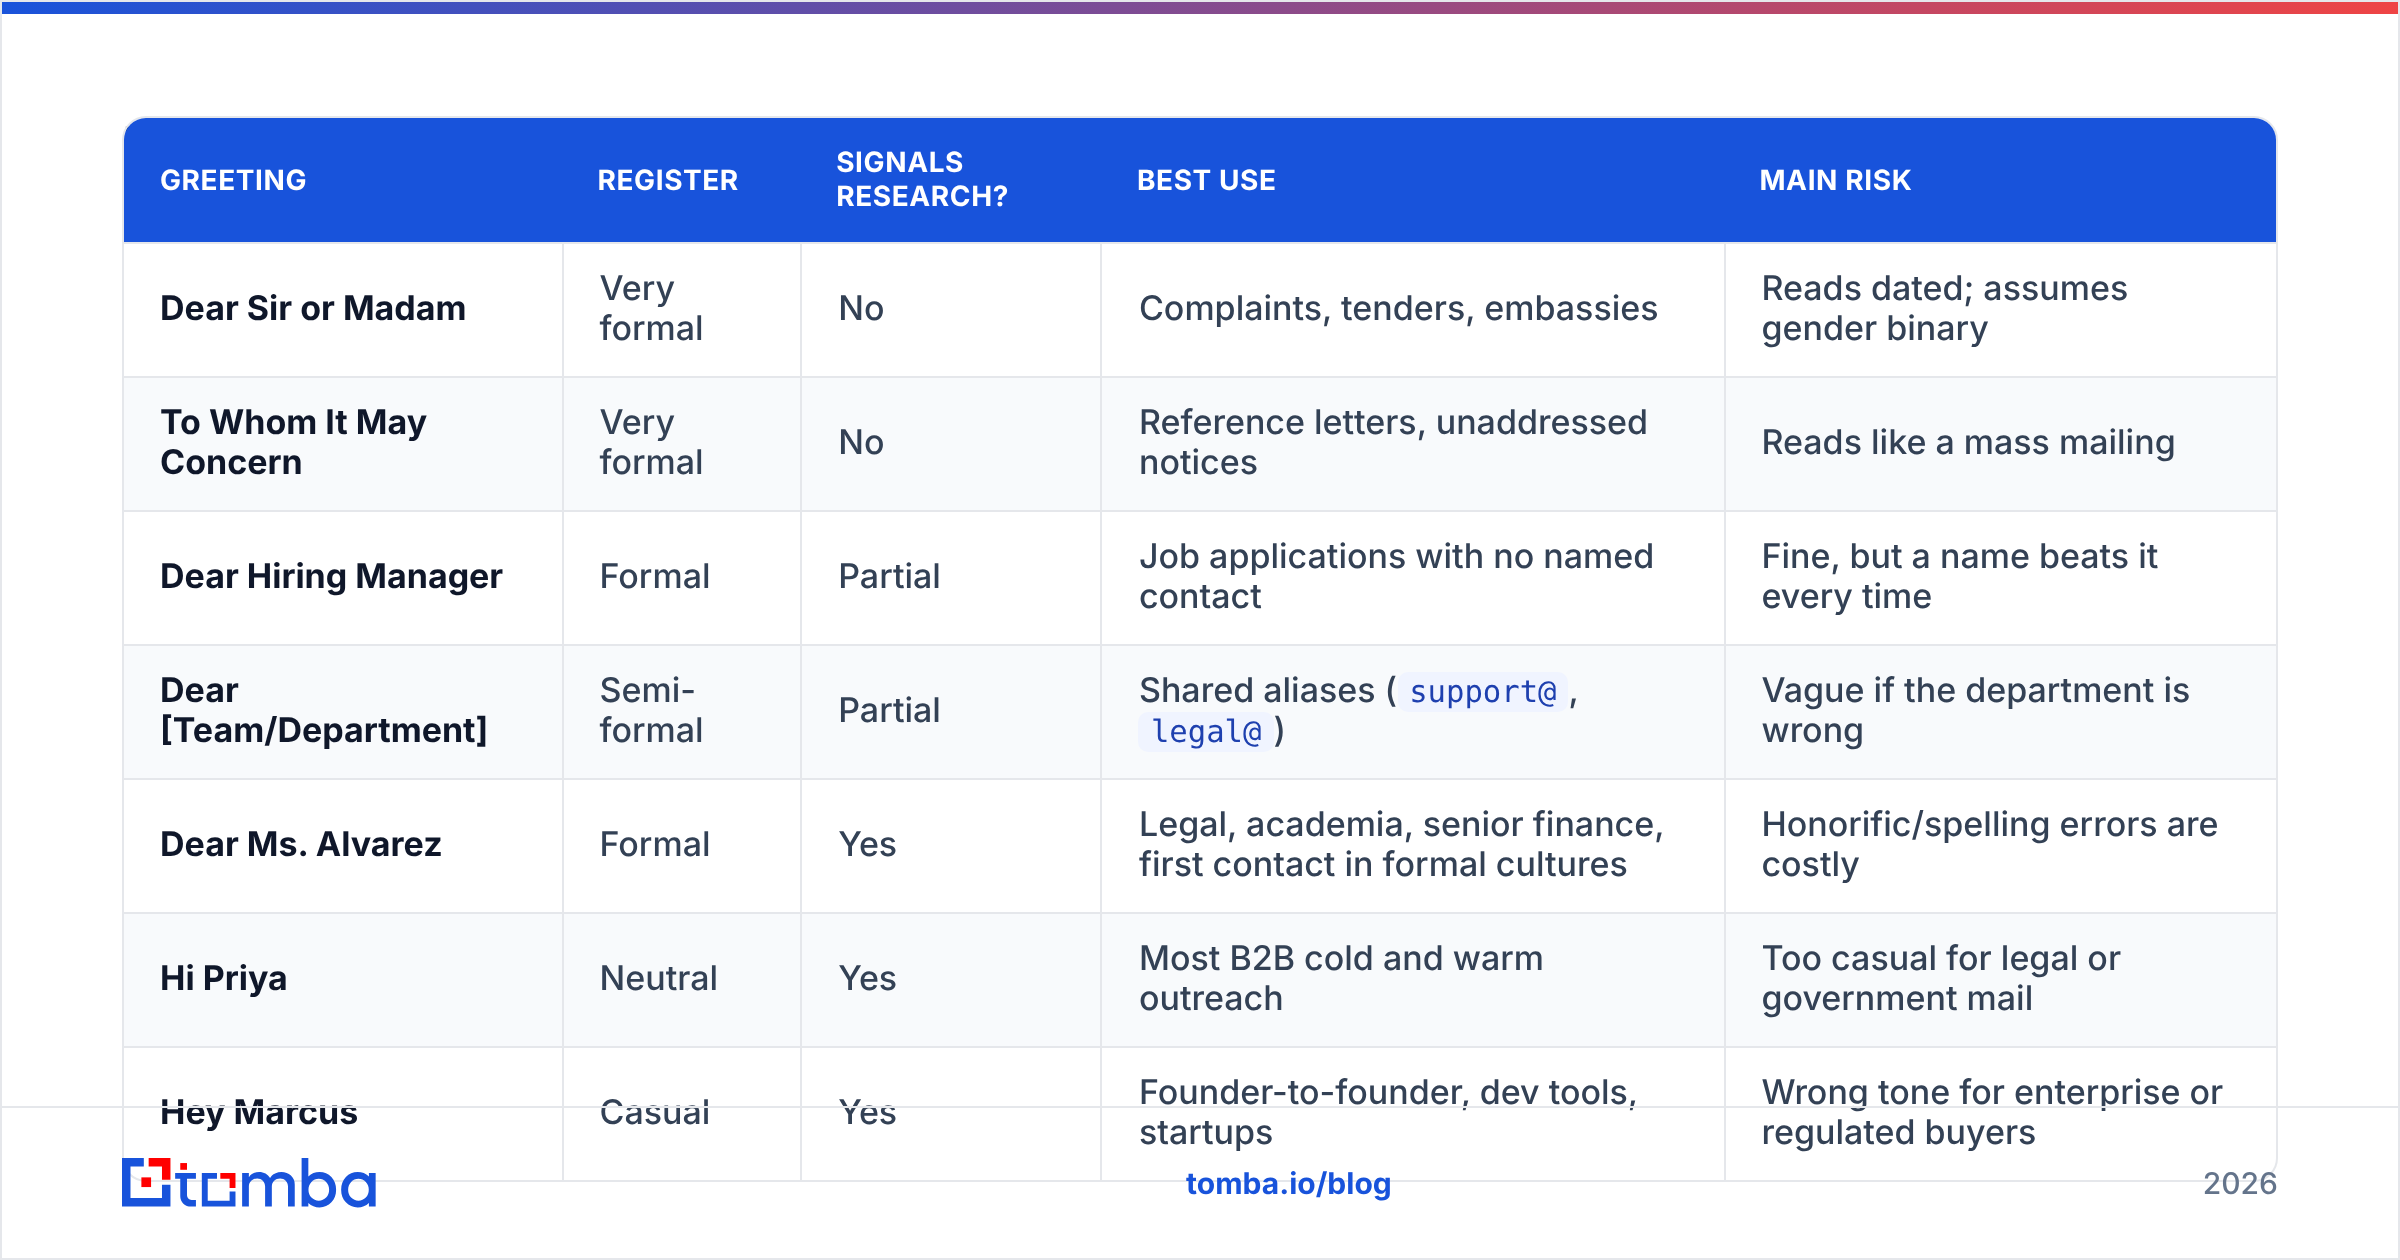Viewport: 2400px width, 1260px height.
Task: Click the REGISTER column header
Action: point(667,180)
